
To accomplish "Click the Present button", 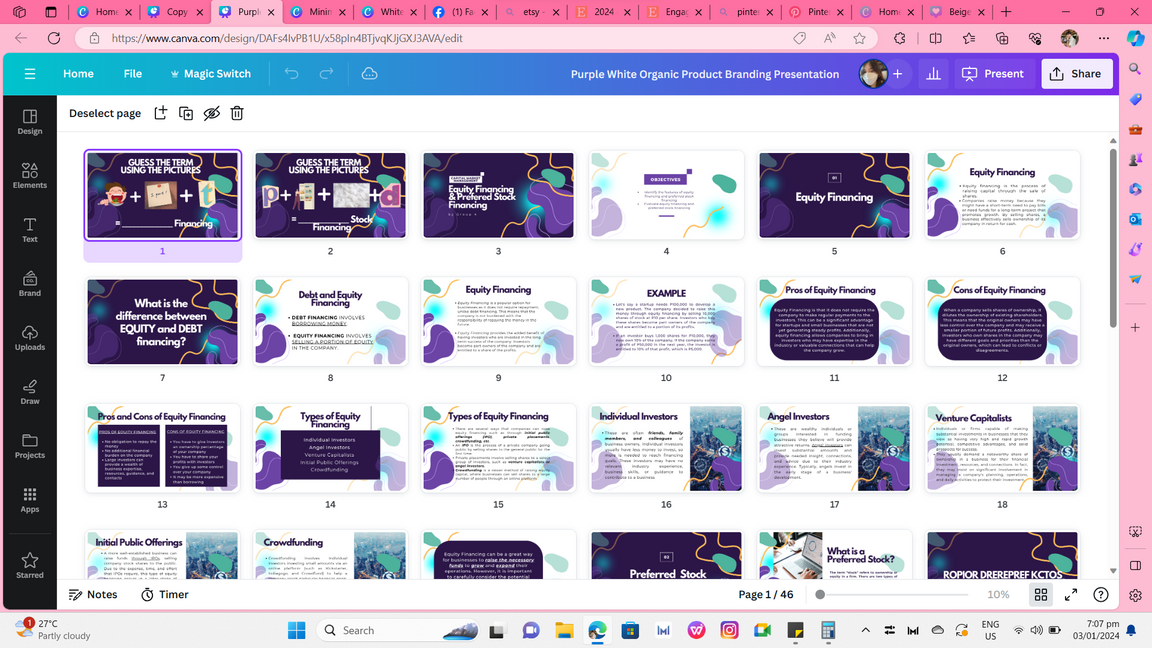I will point(993,74).
